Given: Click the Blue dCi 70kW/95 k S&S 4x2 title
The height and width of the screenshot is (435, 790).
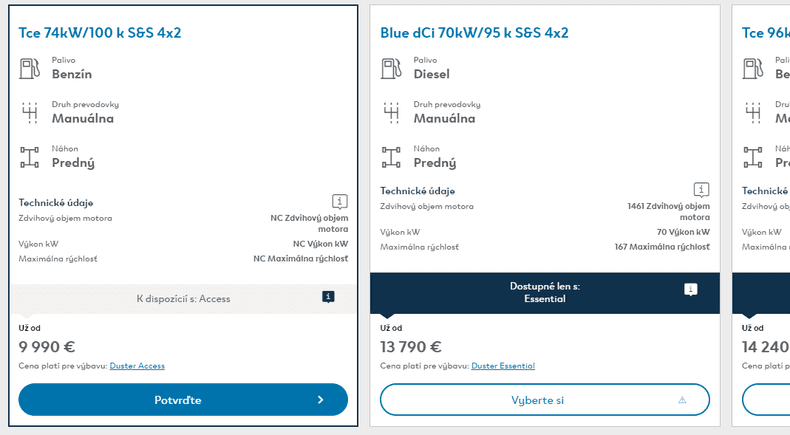Looking at the screenshot, I should (474, 33).
